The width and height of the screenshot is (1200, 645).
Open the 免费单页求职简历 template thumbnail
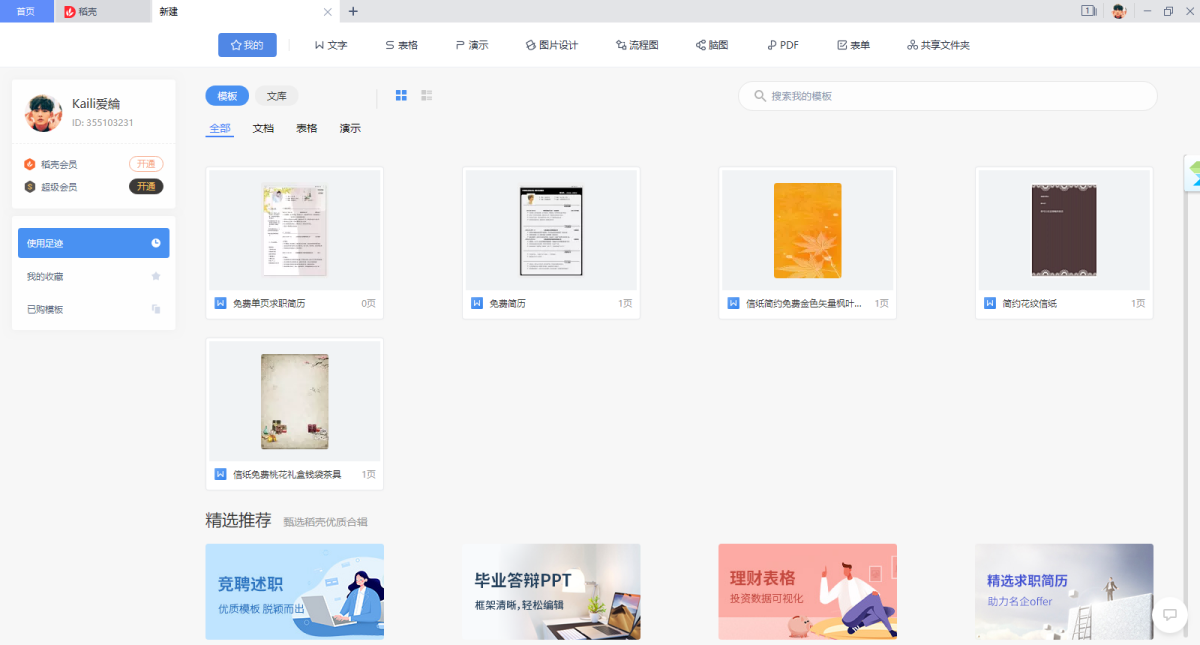coord(295,230)
